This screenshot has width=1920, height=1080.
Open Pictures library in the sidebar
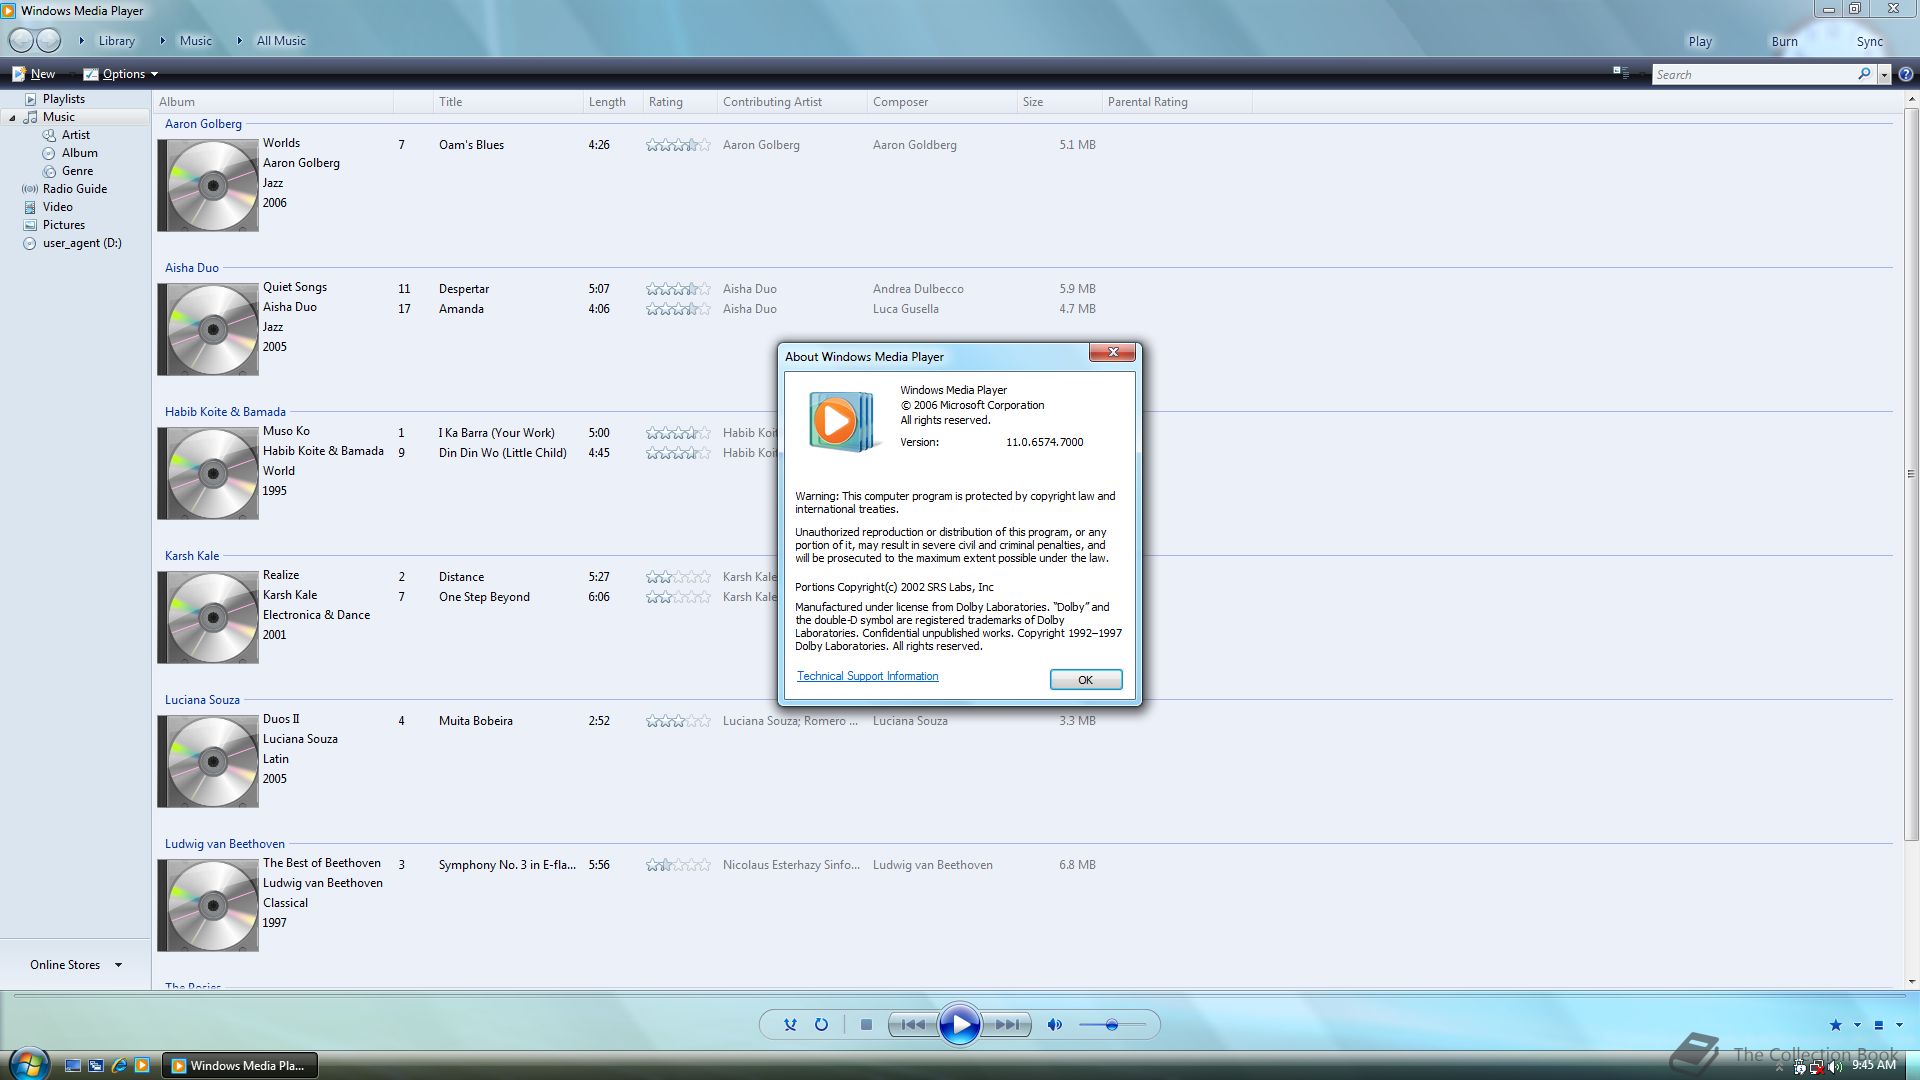pos(63,225)
